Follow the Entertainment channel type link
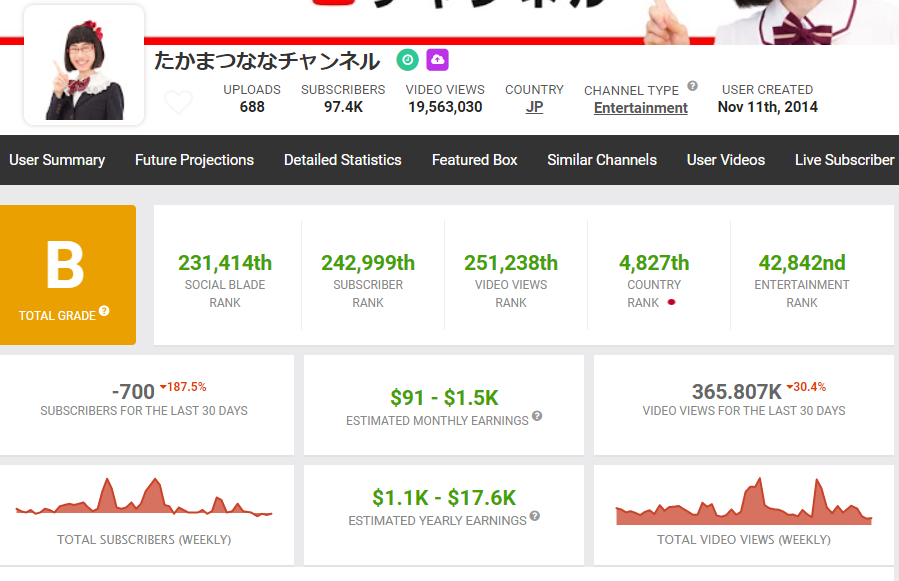899x581 pixels. (x=640, y=108)
